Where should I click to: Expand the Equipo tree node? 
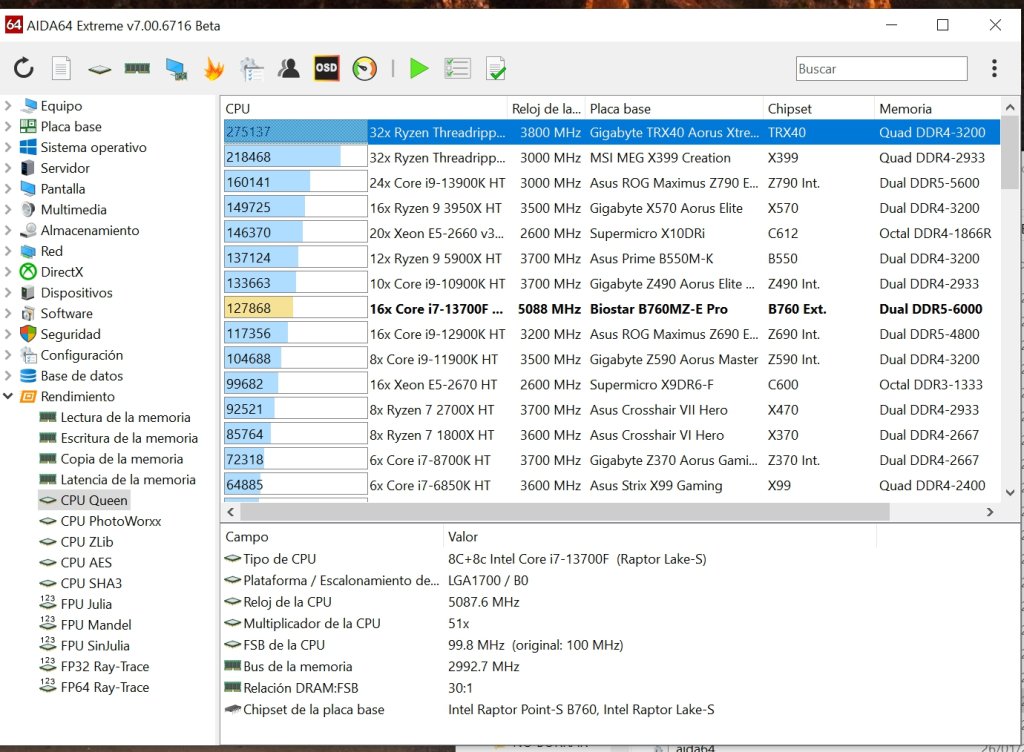point(8,105)
